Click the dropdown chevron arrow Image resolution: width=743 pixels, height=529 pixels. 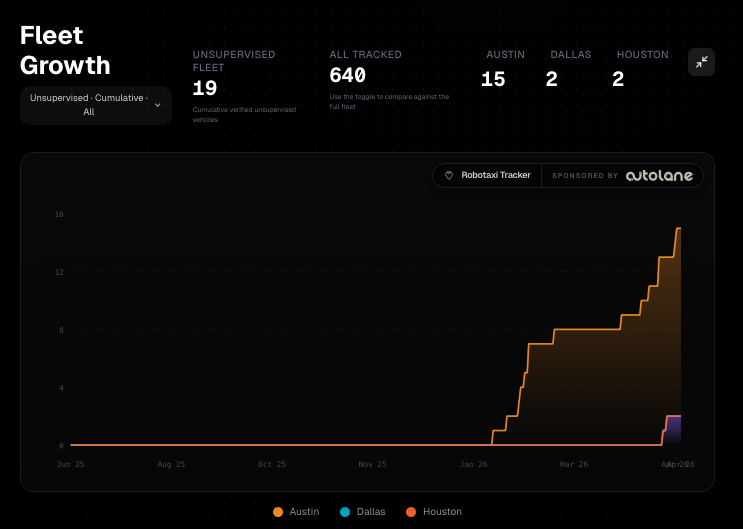tap(158, 105)
